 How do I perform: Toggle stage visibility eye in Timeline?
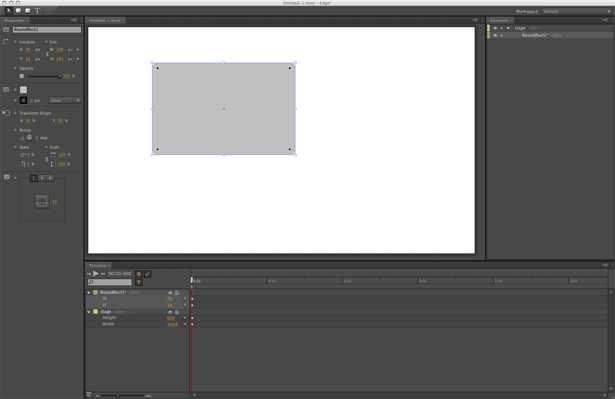point(170,312)
